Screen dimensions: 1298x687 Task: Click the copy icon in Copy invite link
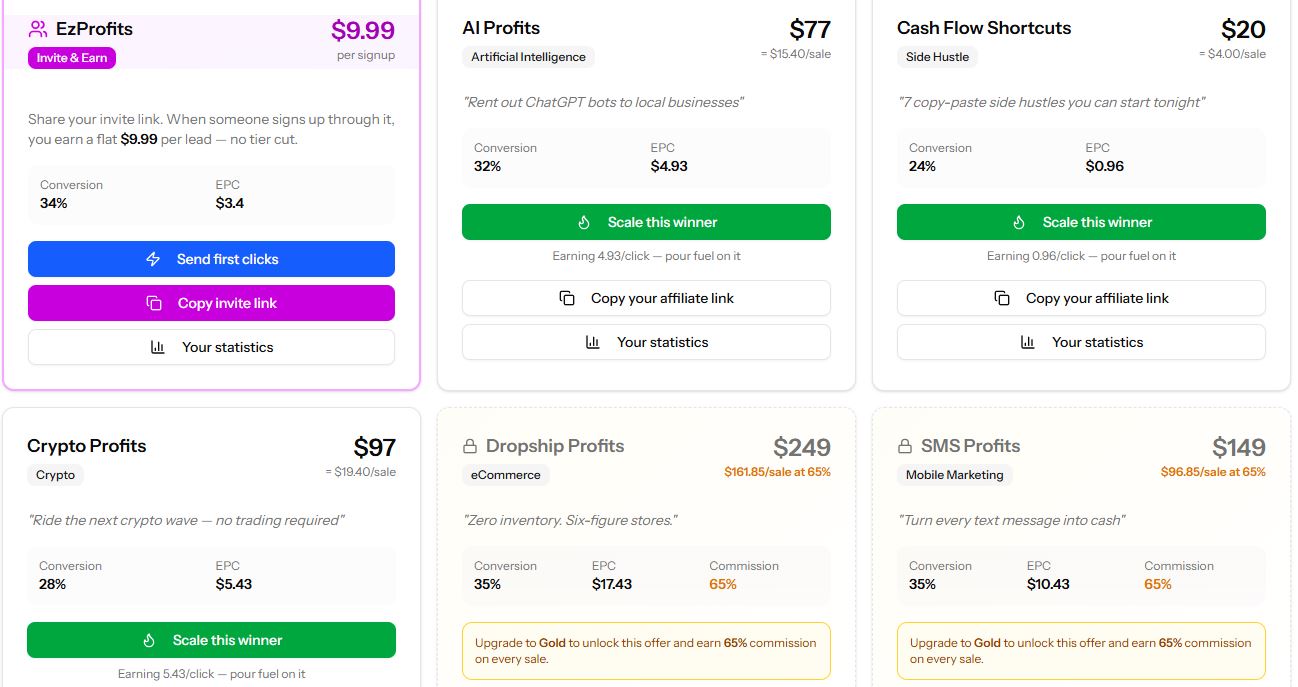coord(155,302)
